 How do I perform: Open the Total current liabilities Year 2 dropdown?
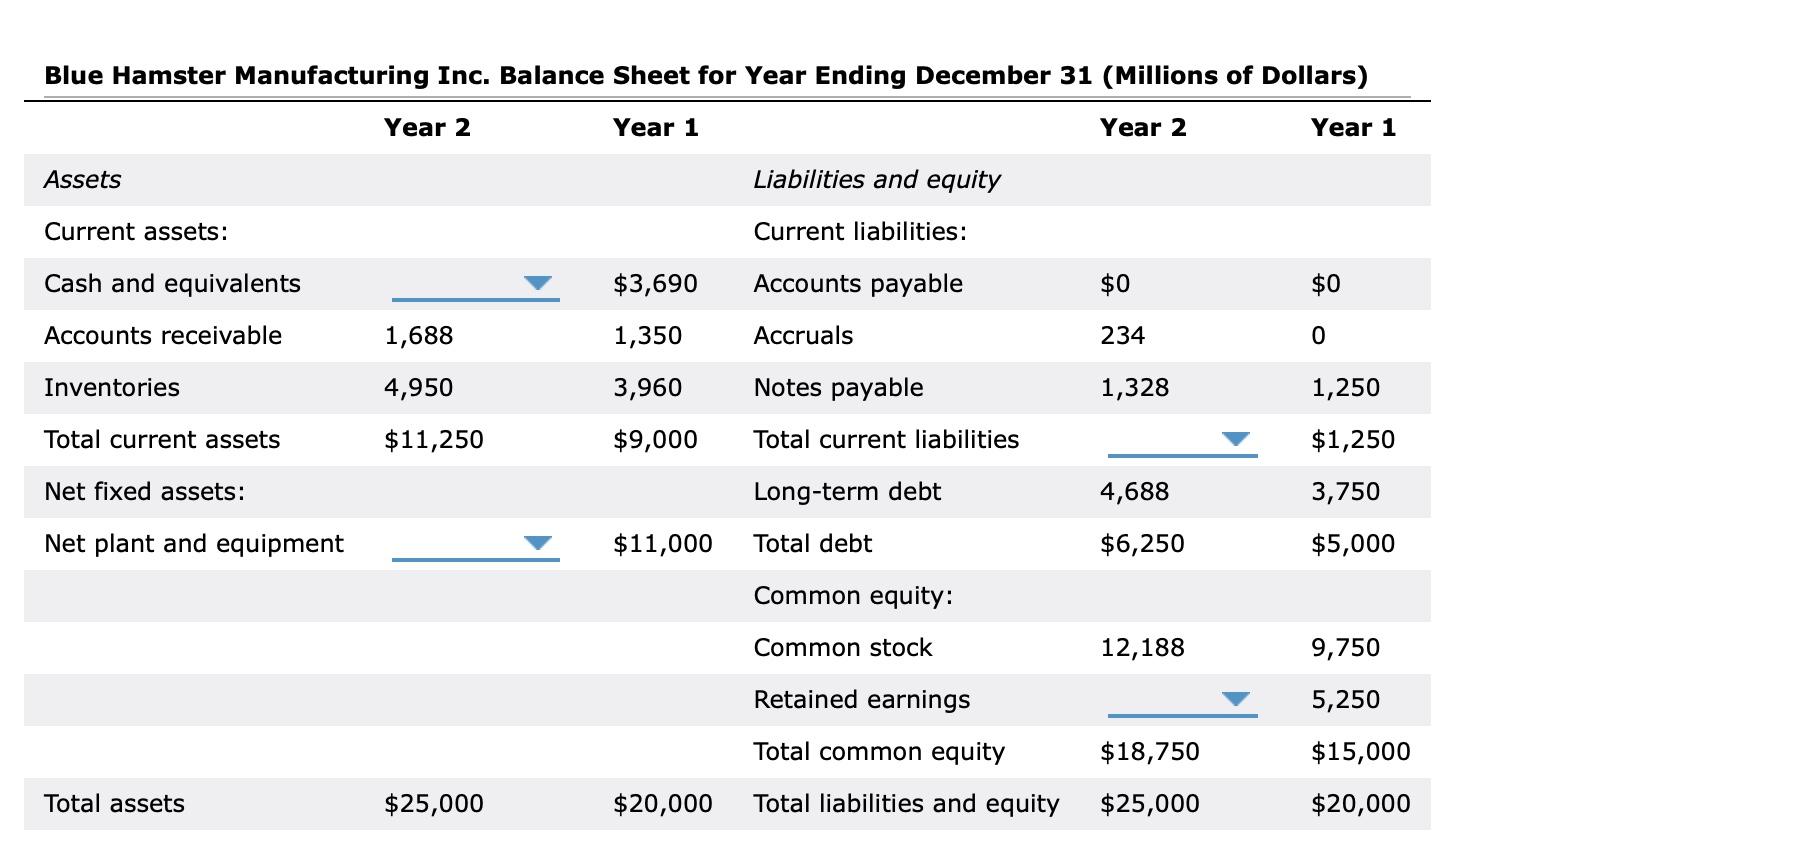pos(1238,439)
